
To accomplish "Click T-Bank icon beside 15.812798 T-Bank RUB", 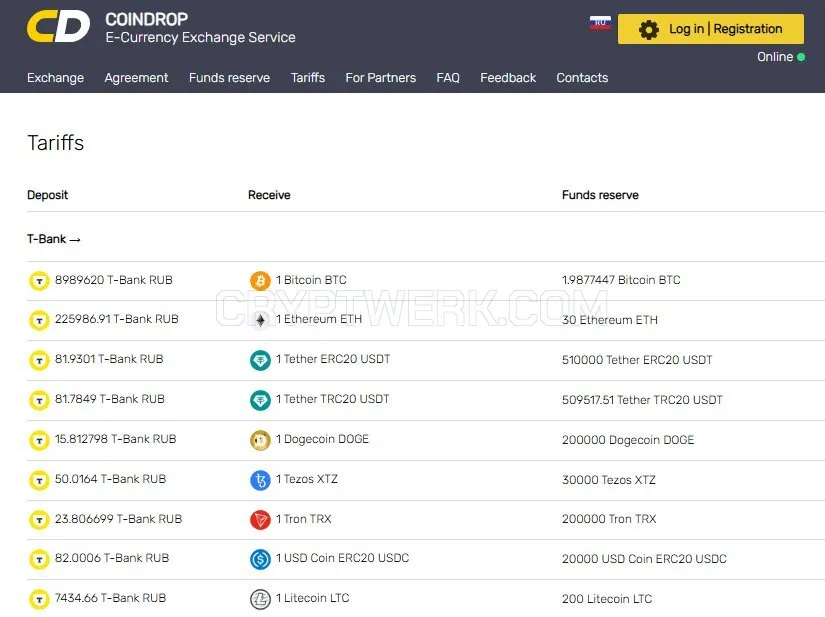I will point(39,440).
